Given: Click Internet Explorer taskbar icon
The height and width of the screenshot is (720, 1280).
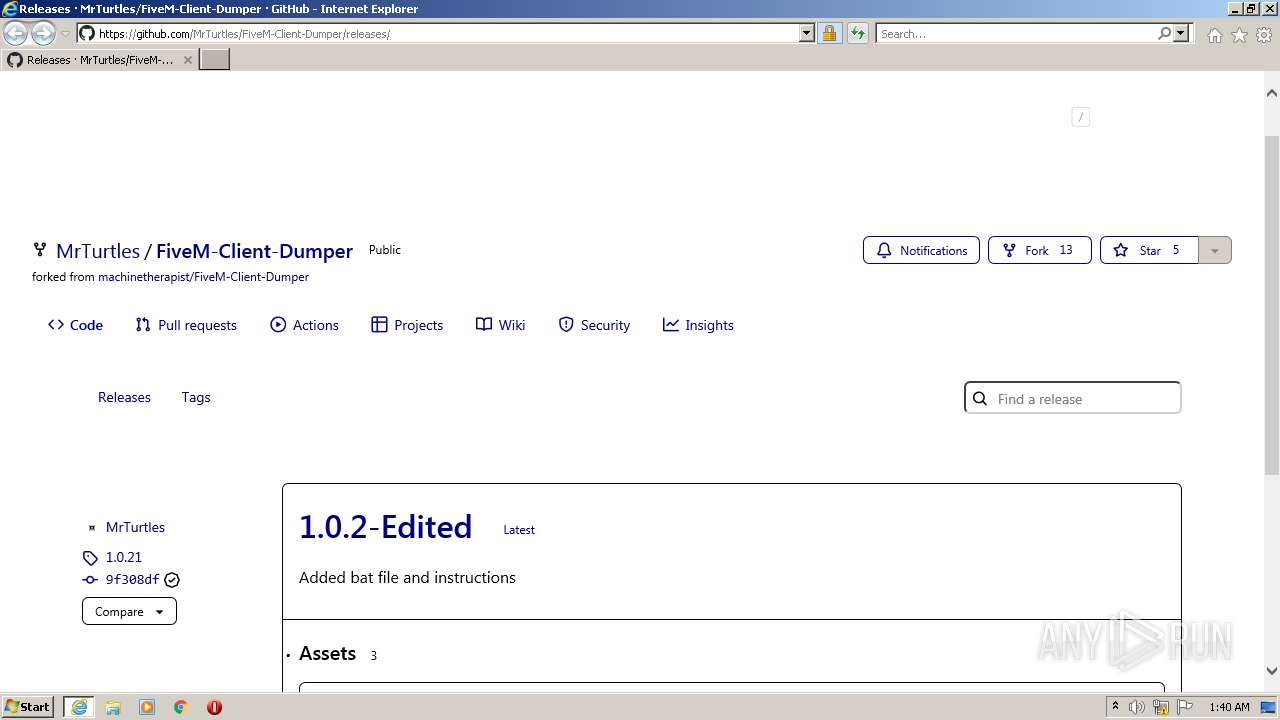Looking at the screenshot, I should coord(78,707).
